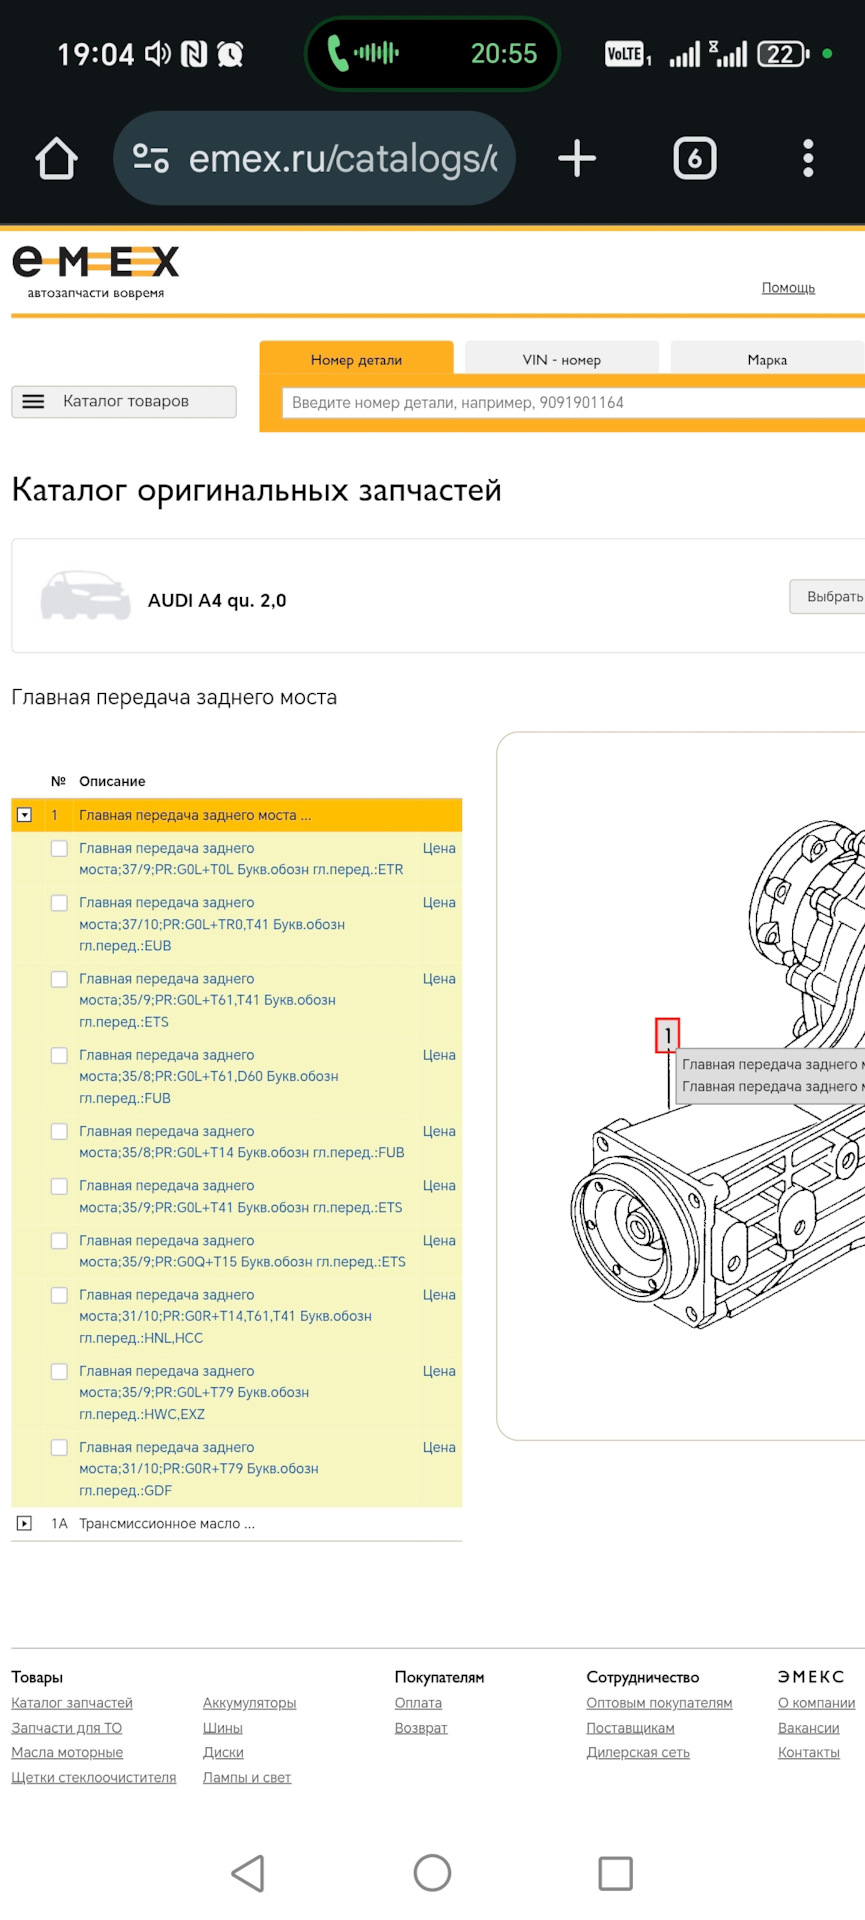Click the emex logo
Screen dimensions: 865x1920
pyautogui.click(x=96, y=272)
